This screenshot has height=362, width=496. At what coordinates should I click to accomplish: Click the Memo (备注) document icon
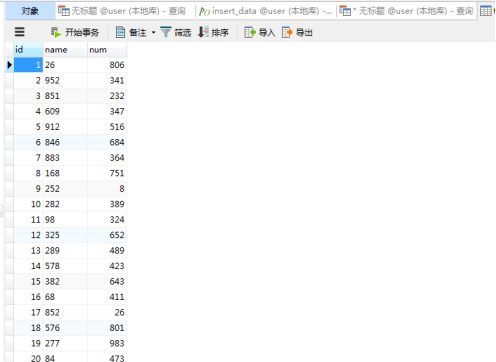pos(120,32)
